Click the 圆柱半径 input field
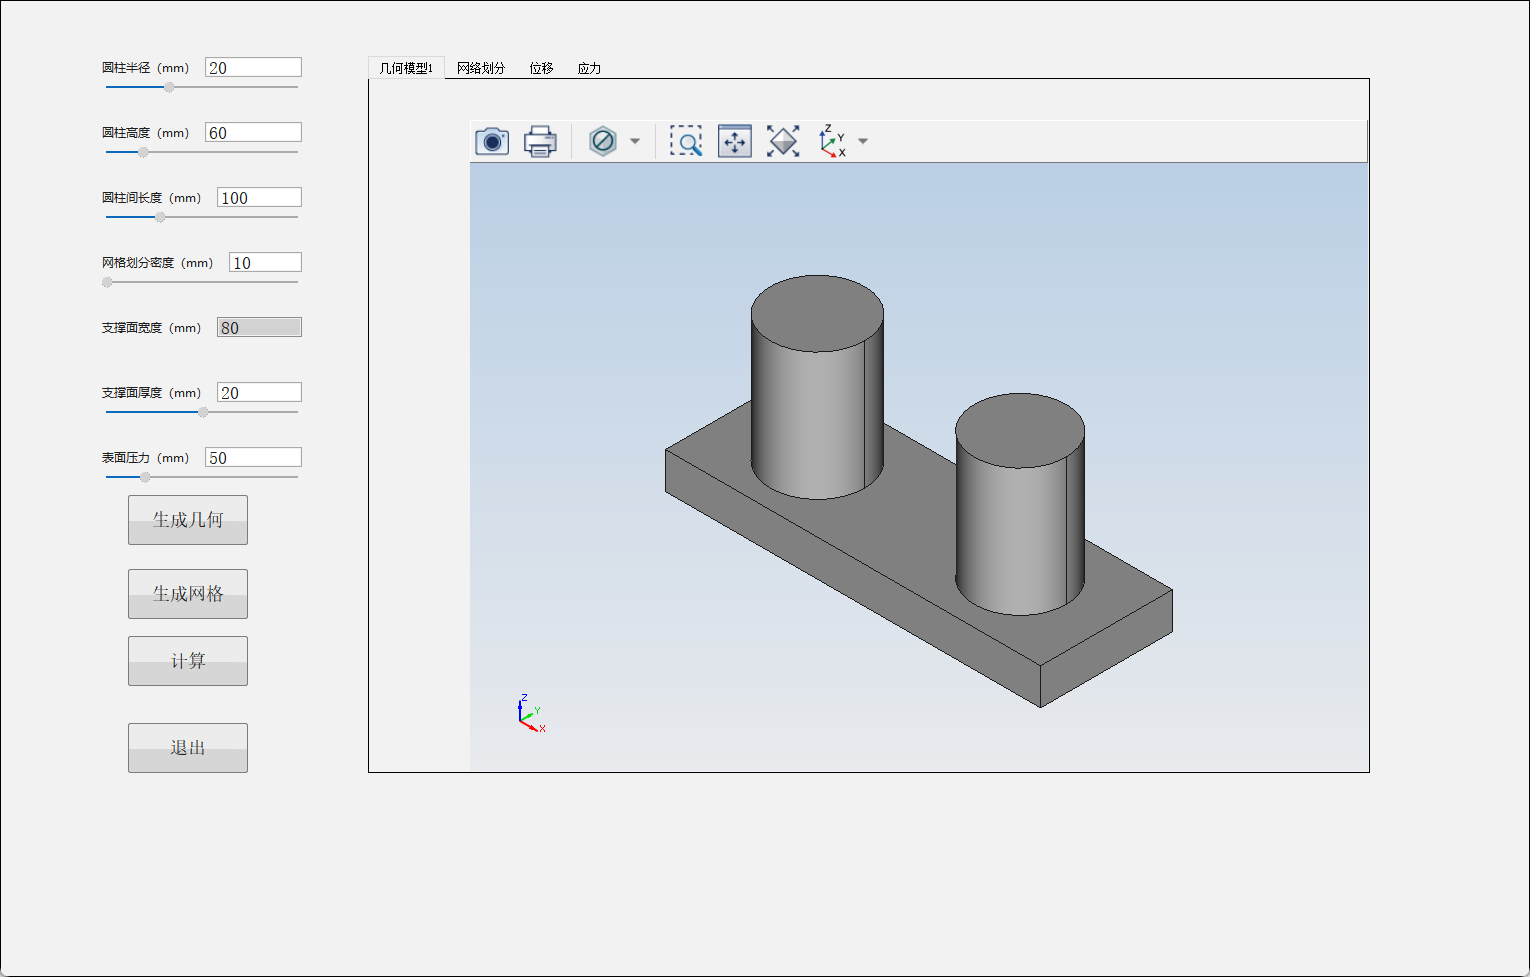 (x=253, y=67)
